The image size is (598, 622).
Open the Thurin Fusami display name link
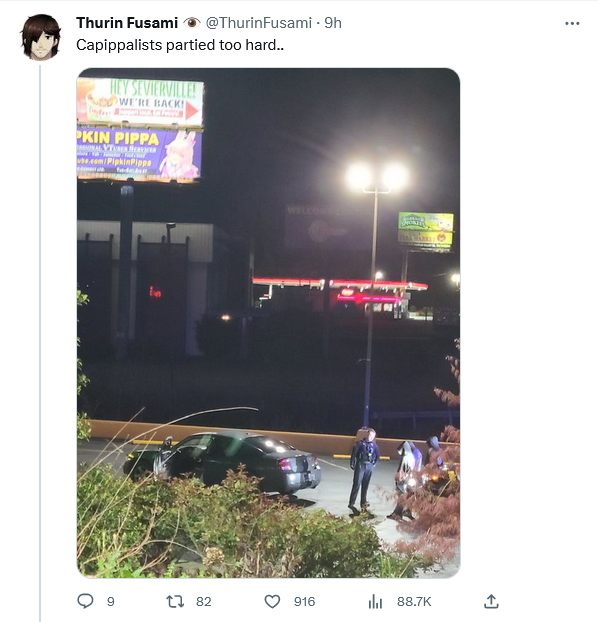coord(127,23)
